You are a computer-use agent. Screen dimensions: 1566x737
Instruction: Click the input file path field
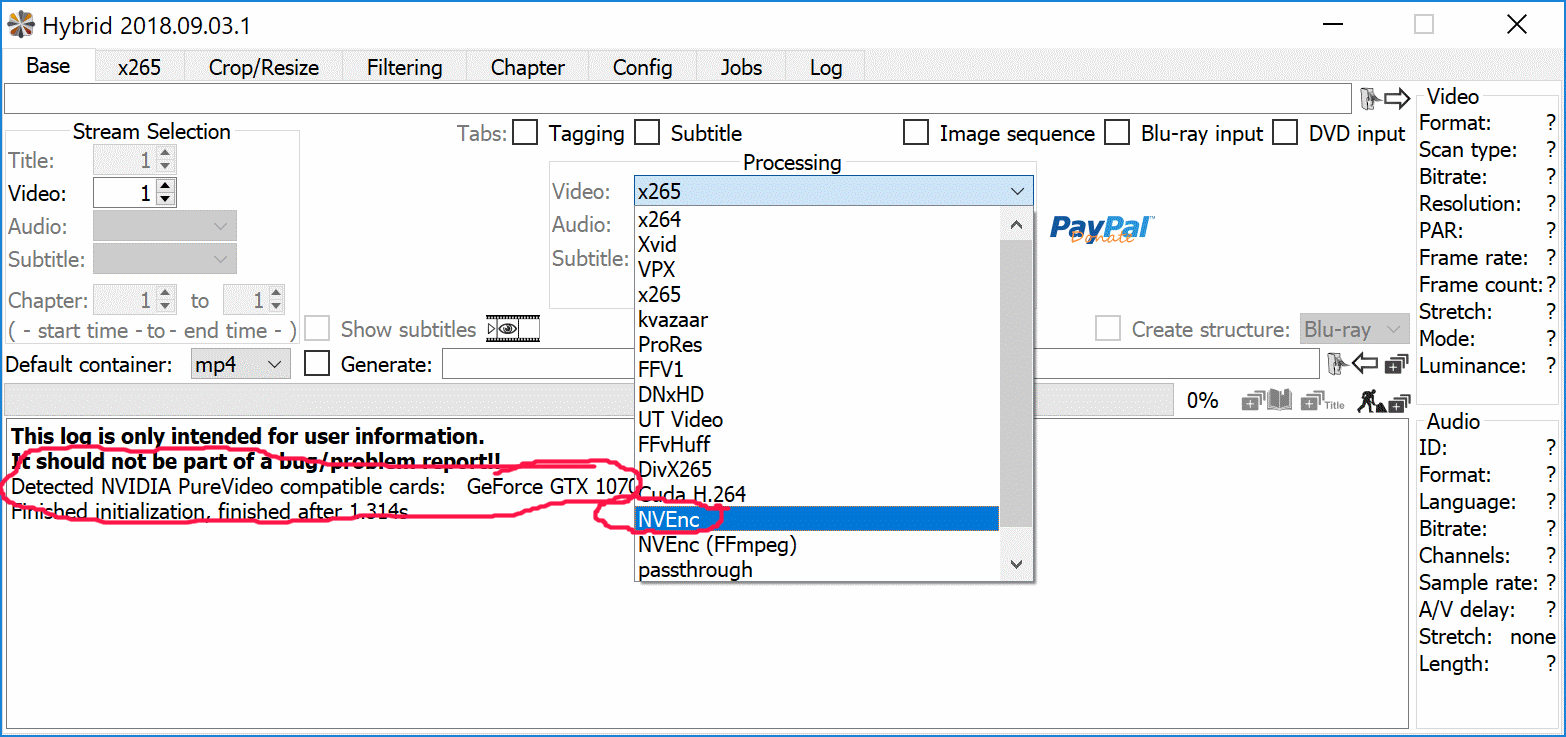coord(678,99)
